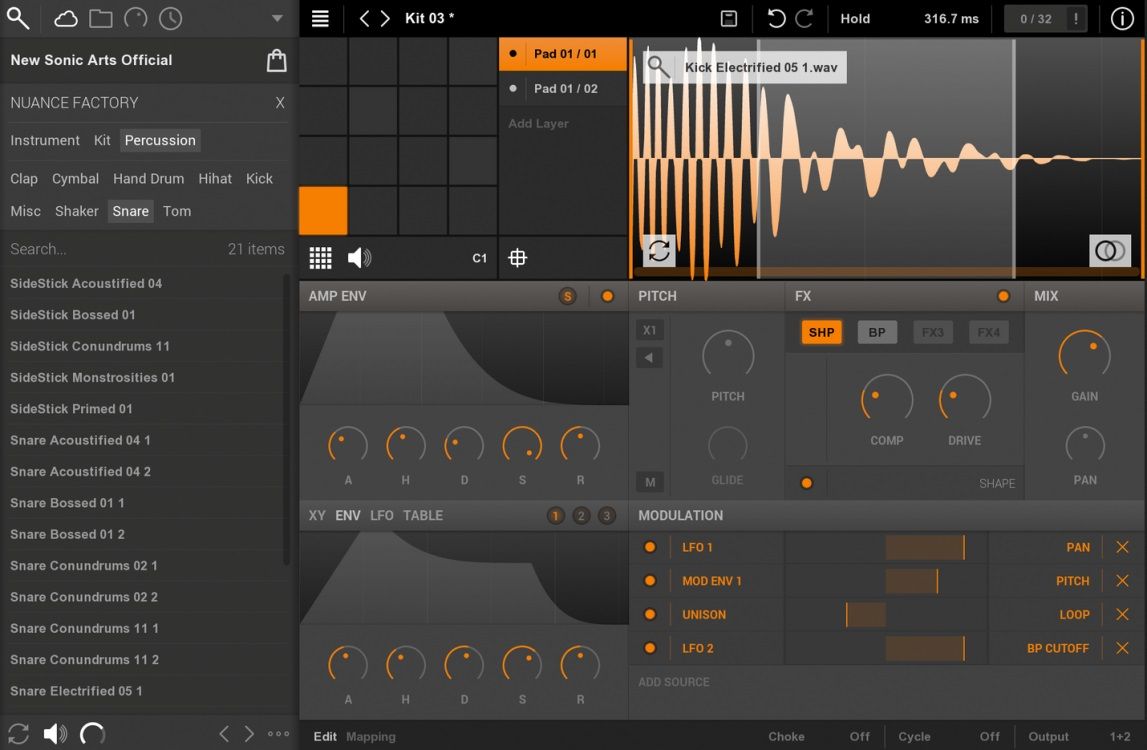Toggle the UNISON modulation enable dot
This screenshot has width=1147, height=750.
(649, 615)
